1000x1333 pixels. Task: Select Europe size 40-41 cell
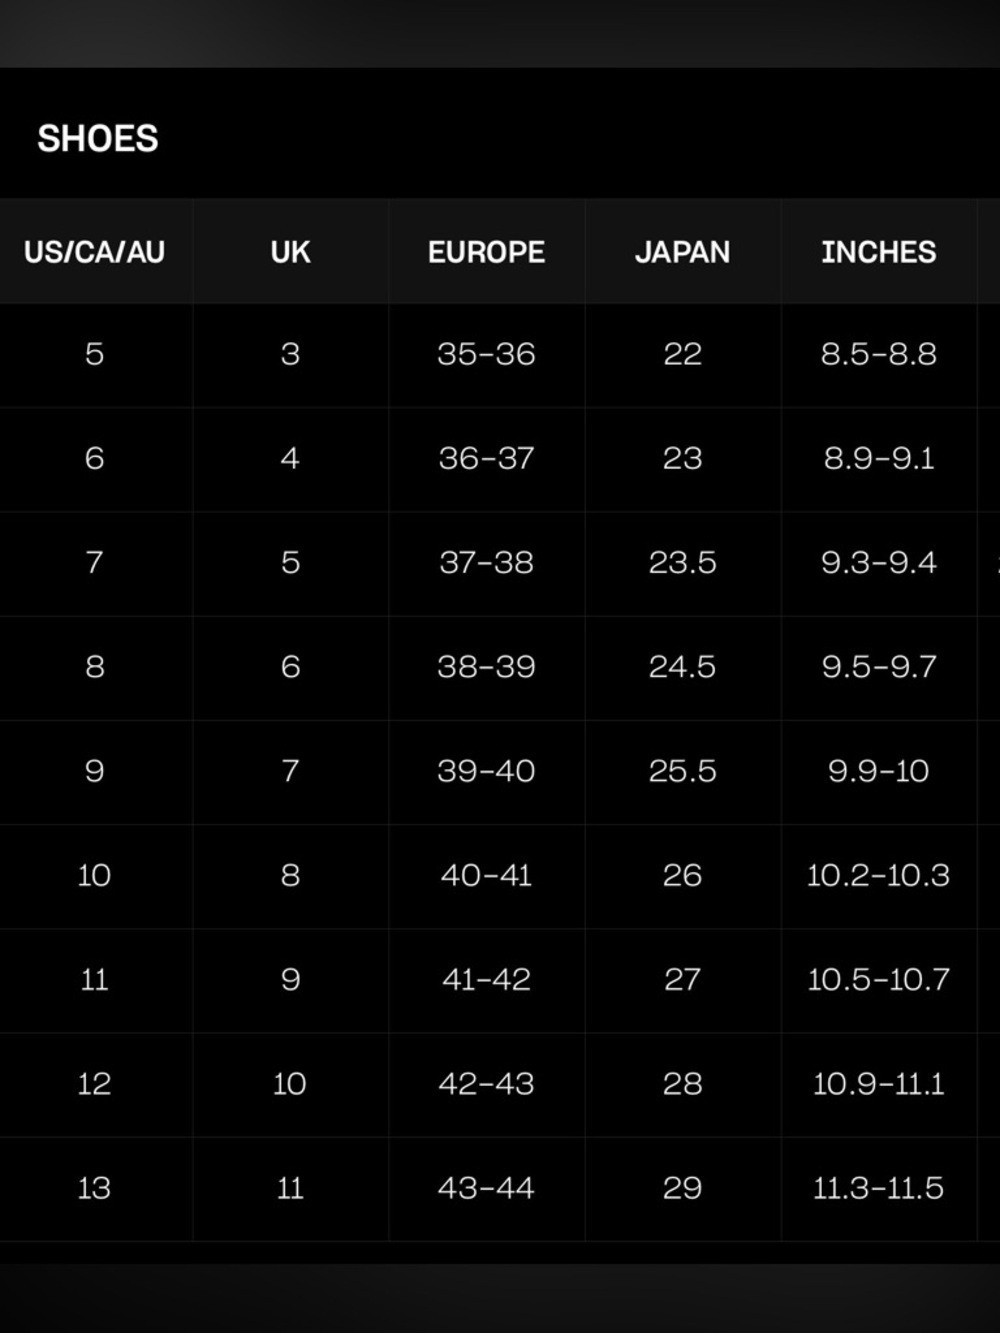(486, 875)
